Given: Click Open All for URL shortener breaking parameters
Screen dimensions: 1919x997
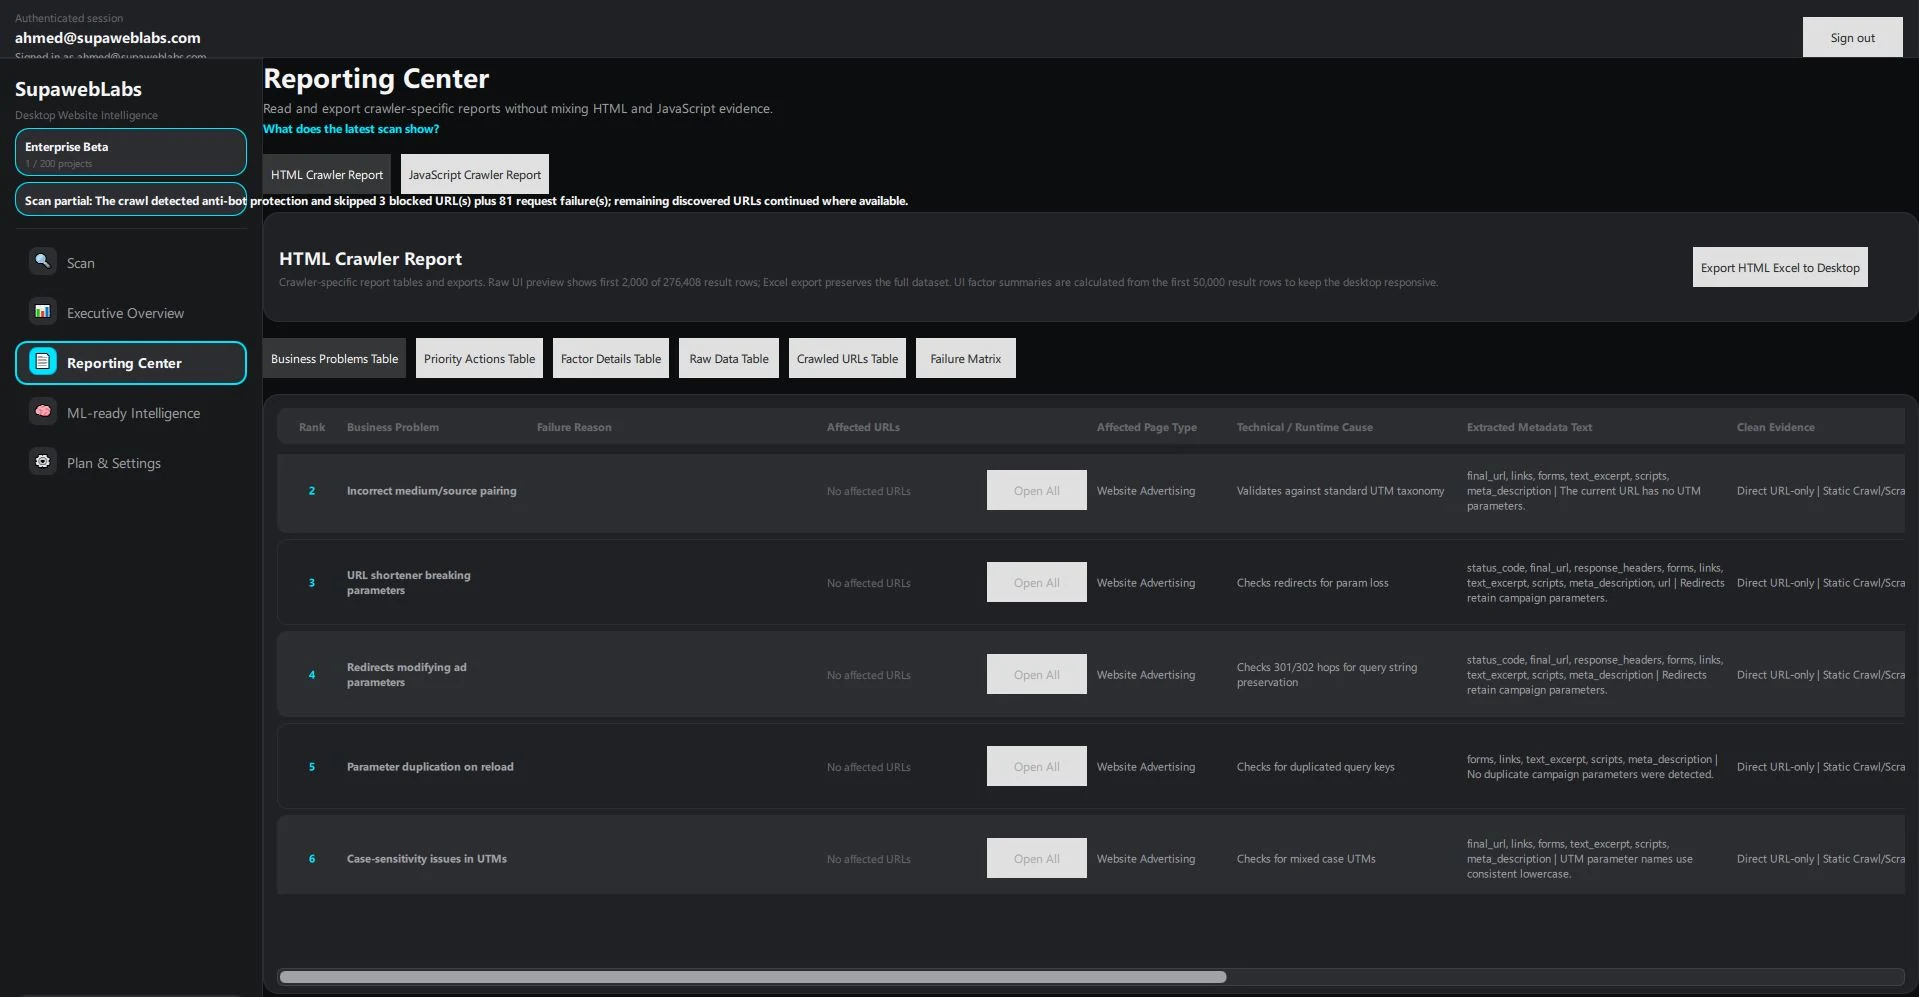Looking at the screenshot, I should (x=1037, y=582).
